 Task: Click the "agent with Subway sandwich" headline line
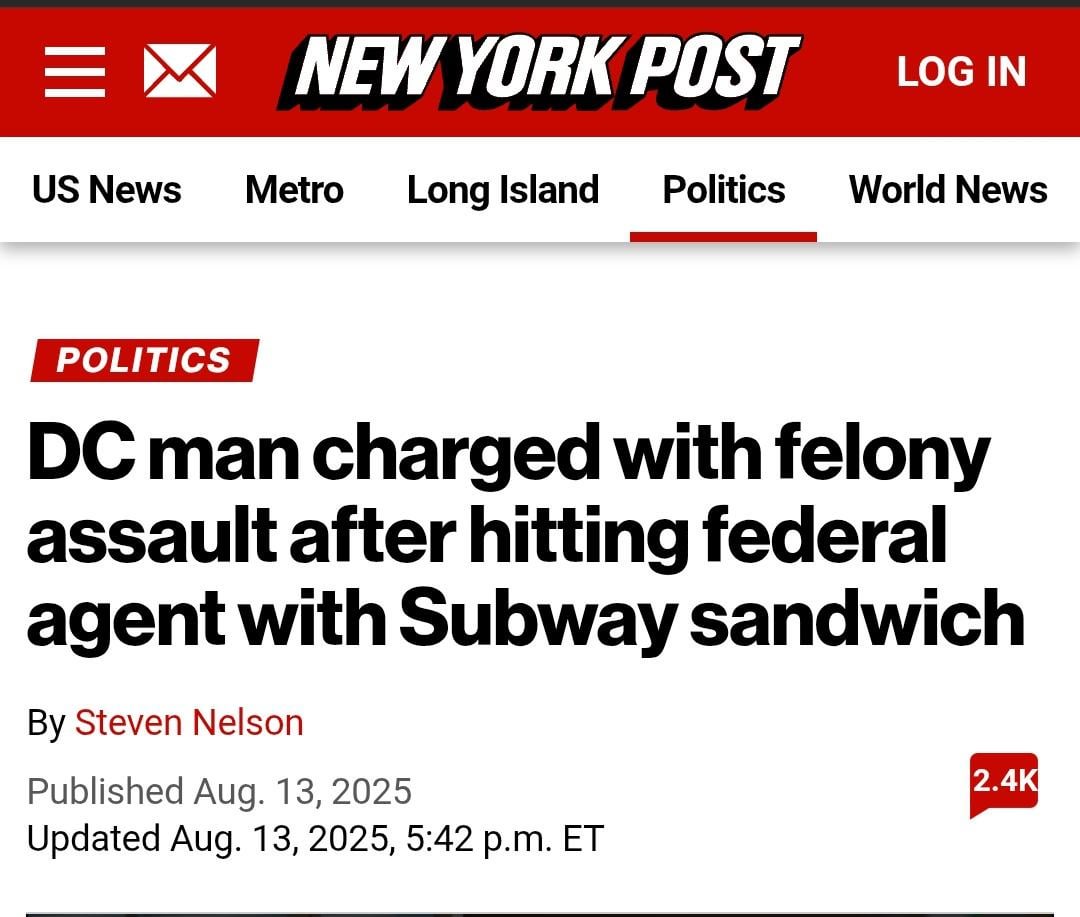pos(526,619)
